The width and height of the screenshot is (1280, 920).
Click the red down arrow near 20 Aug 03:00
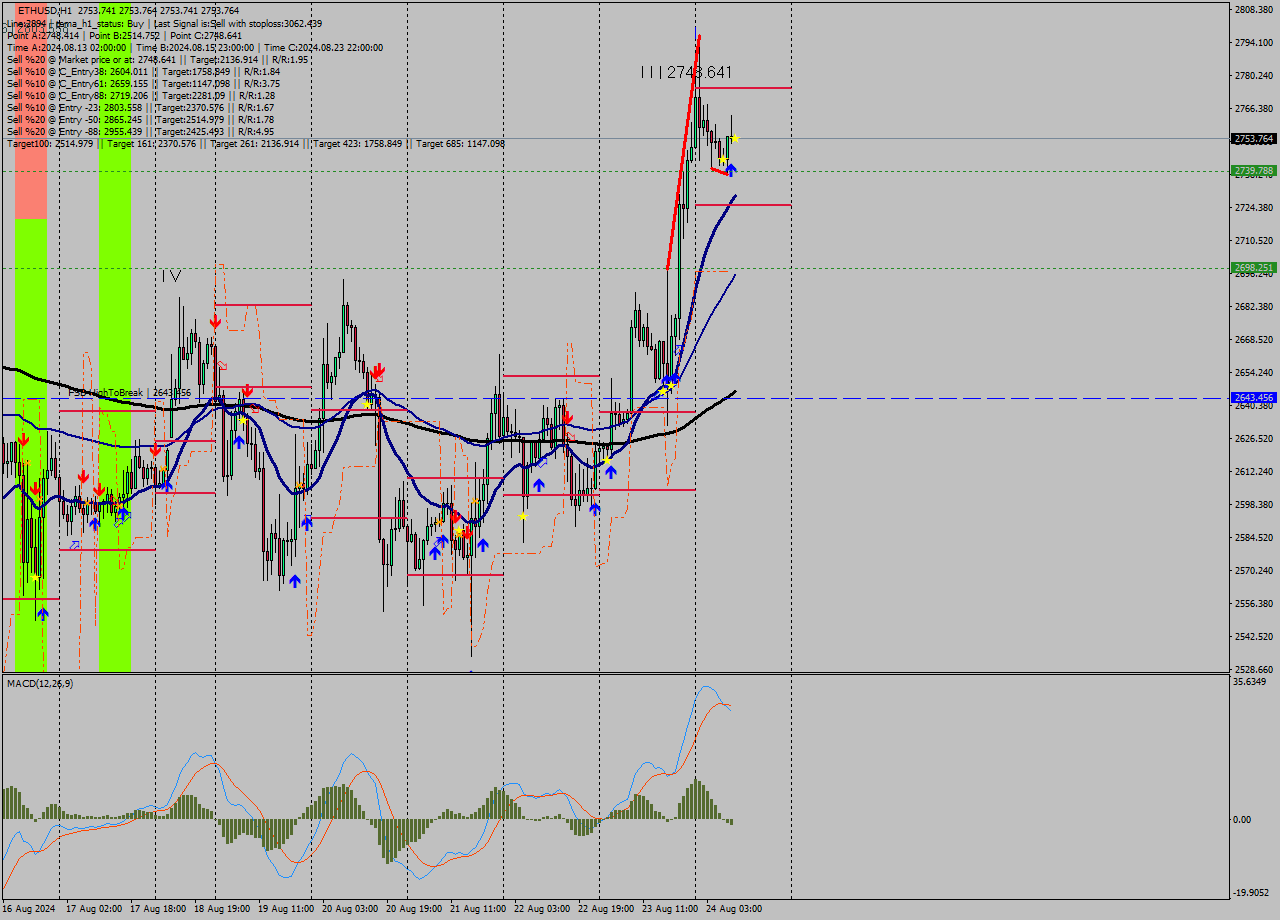pyautogui.click(x=378, y=371)
